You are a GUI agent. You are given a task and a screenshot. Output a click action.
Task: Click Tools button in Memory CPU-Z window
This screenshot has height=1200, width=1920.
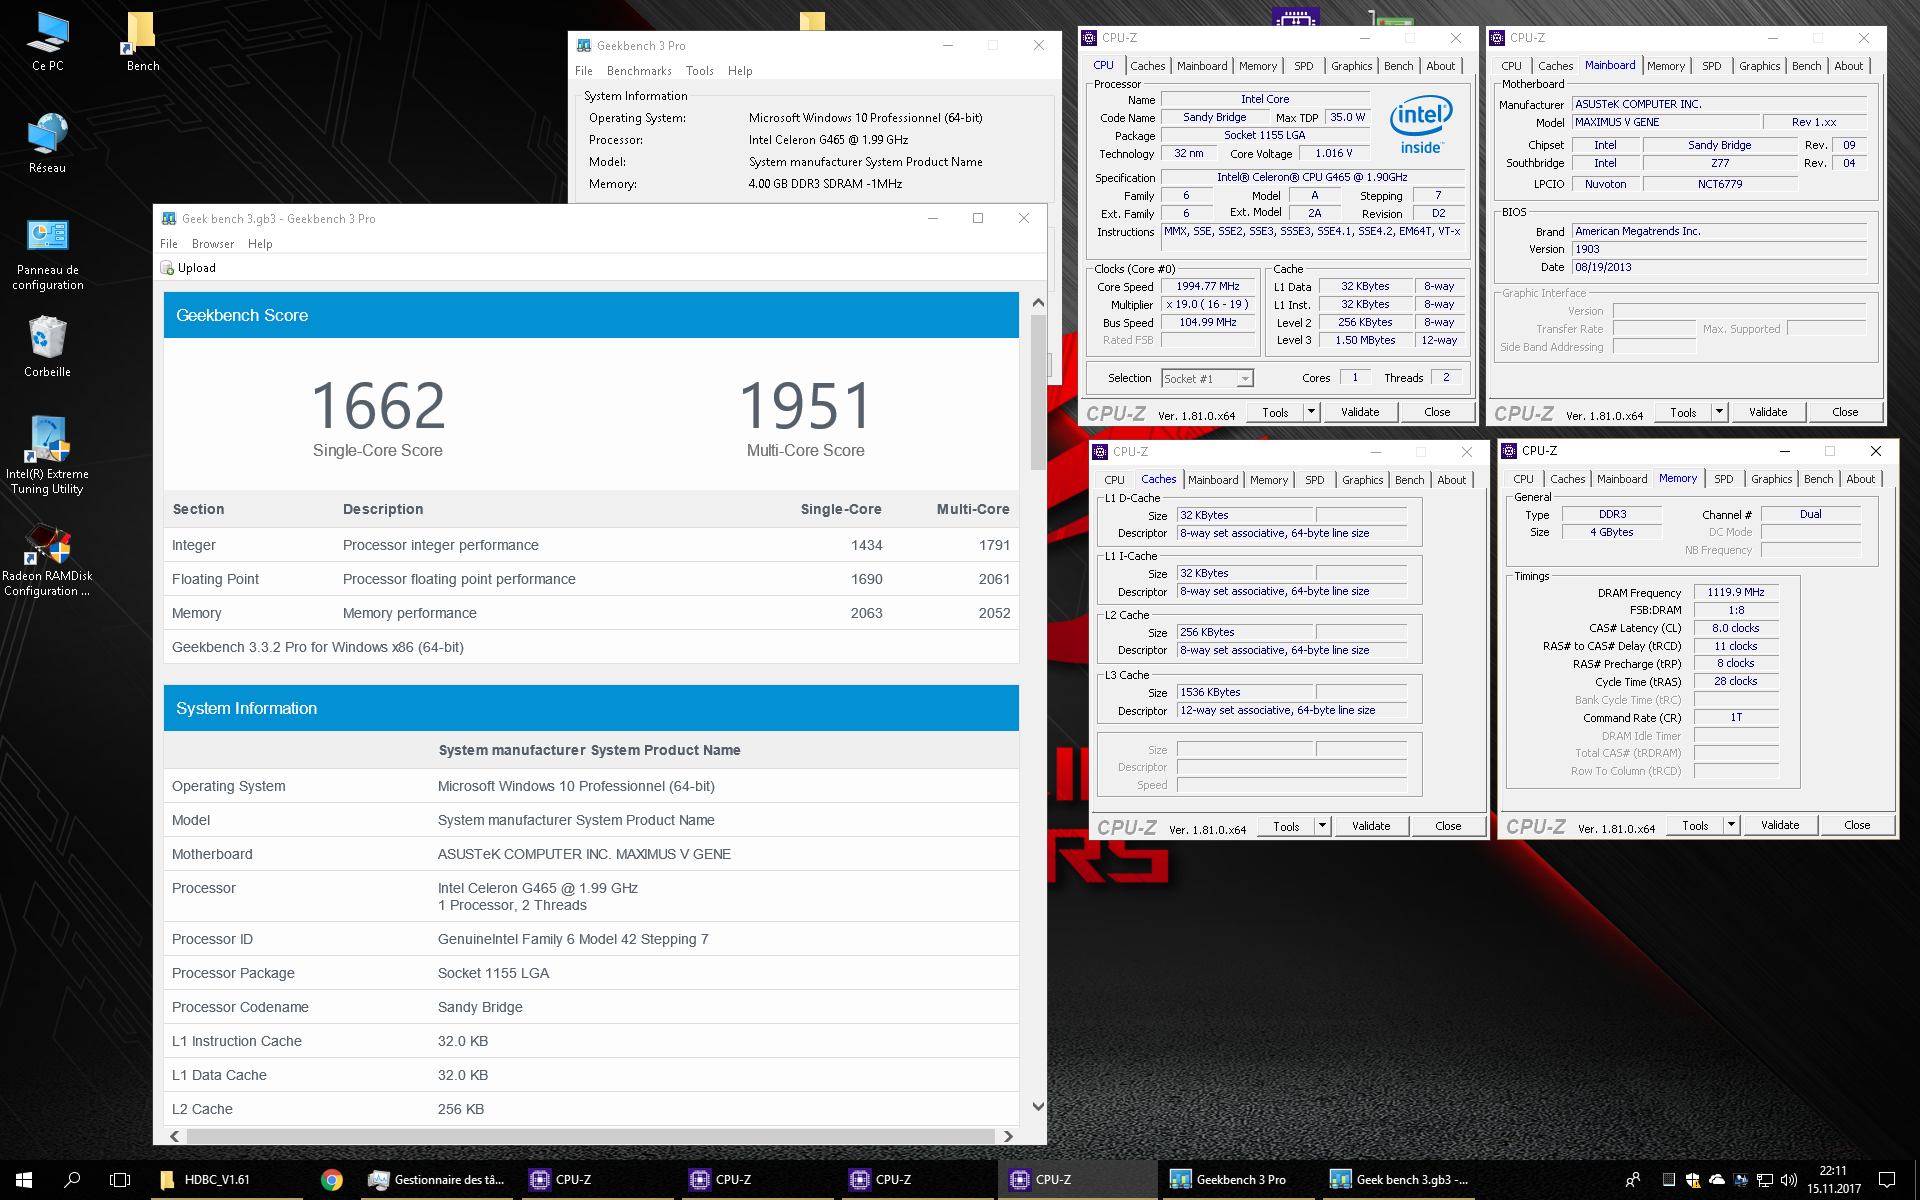[x=1695, y=825]
